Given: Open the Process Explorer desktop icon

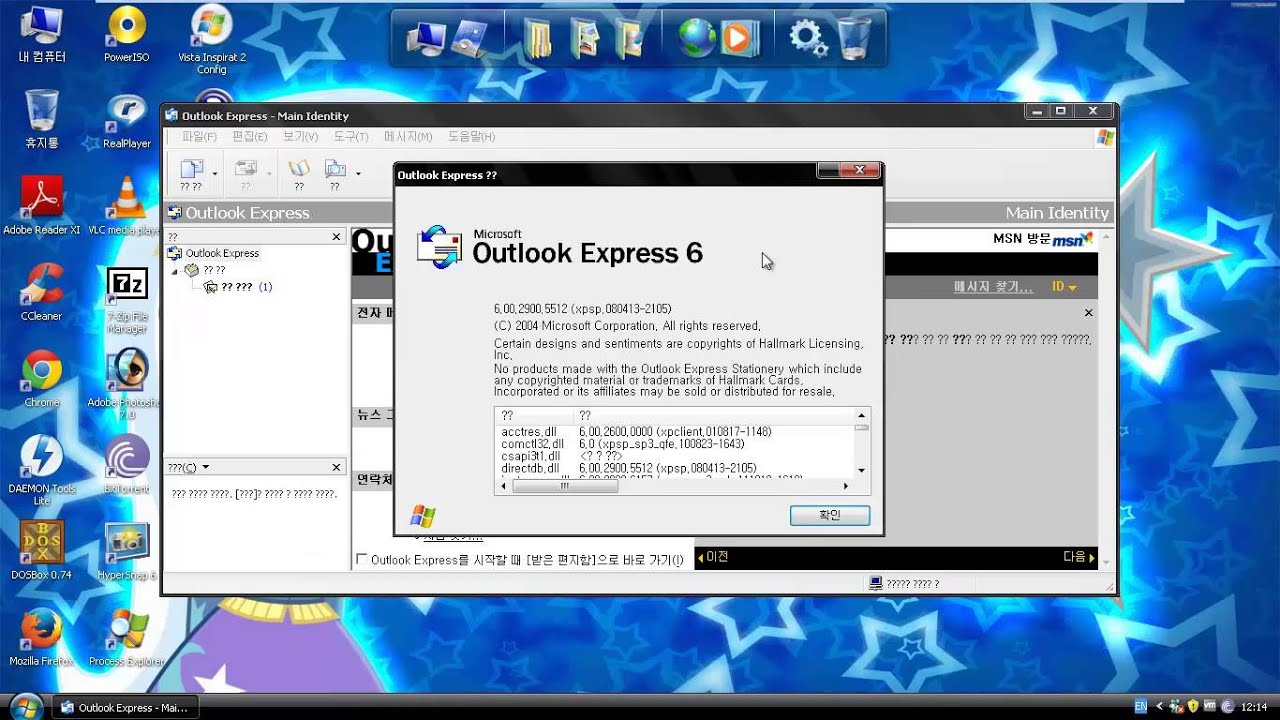Looking at the screenshot, I should 127,637.
